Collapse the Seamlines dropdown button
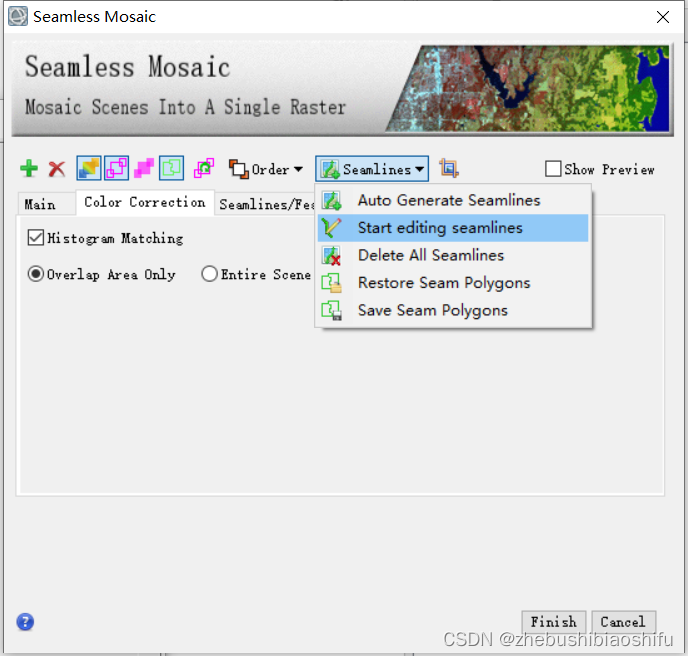Image resolution: width=688 pixels, height=656 pixels. 372,169
